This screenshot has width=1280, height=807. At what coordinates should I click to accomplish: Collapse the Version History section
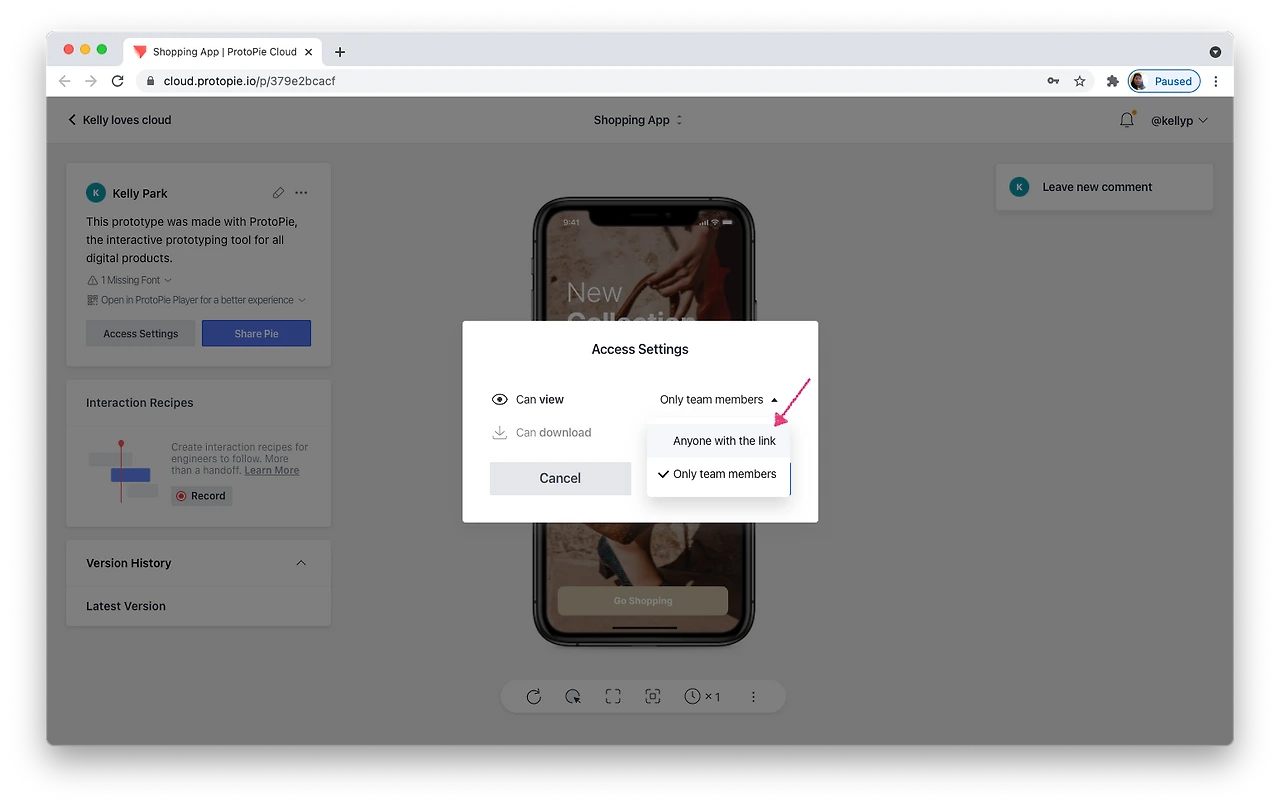click(301, 563)
